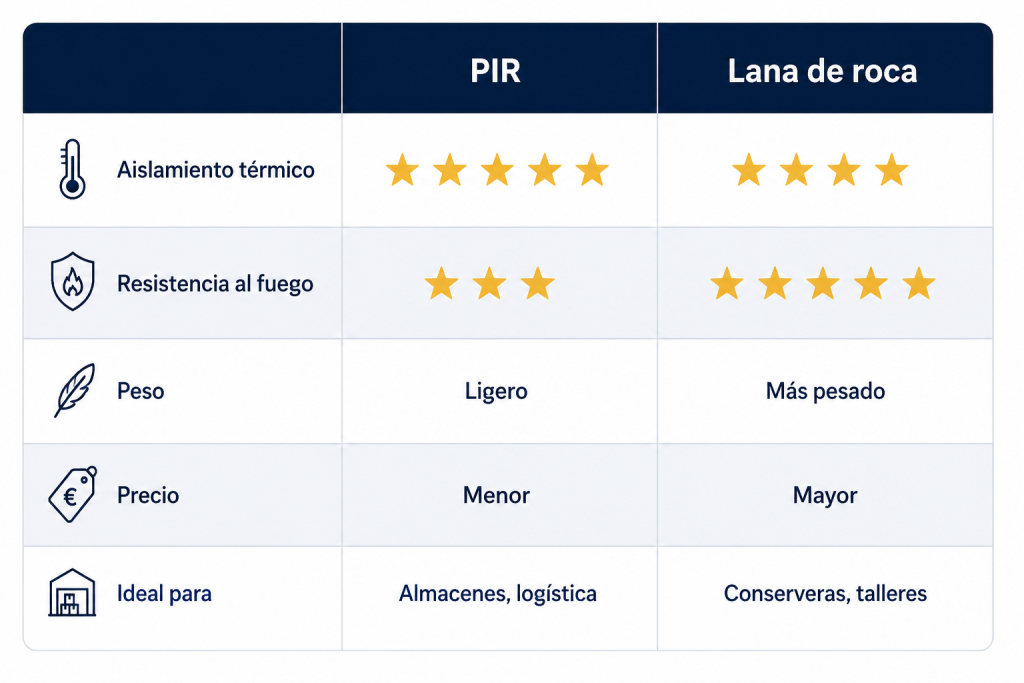Click the flame shield icon
The image size is (1024, 683).
[x=72, y=281]
